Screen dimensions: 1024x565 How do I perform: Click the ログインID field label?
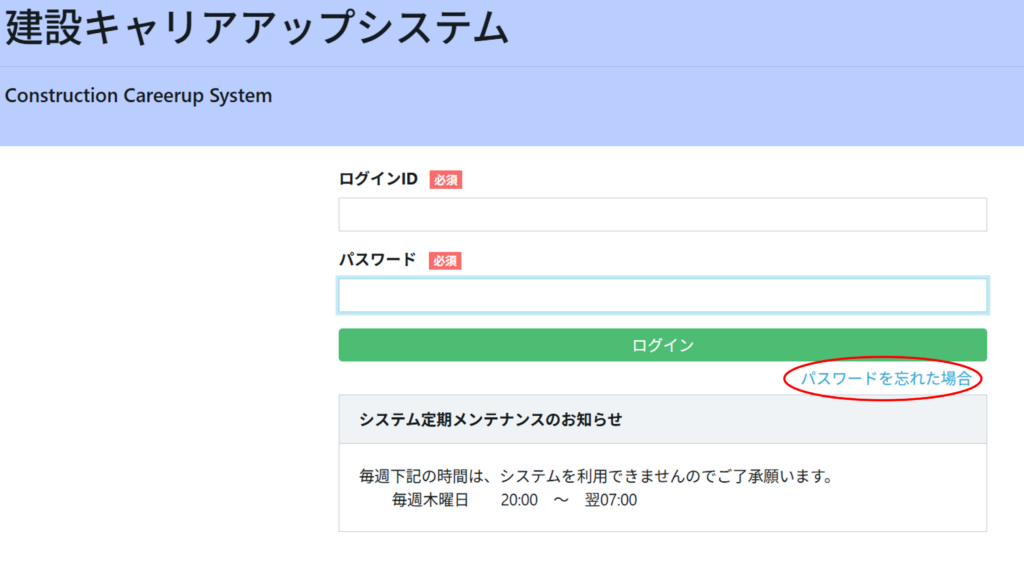point(378,179)
